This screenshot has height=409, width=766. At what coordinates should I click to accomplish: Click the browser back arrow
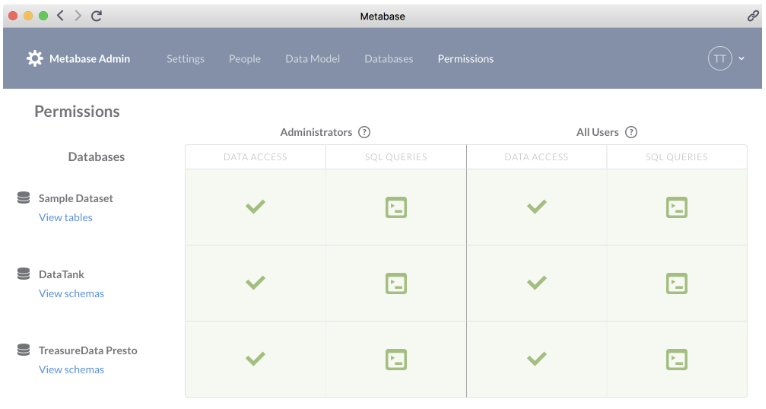pos(60,16)
